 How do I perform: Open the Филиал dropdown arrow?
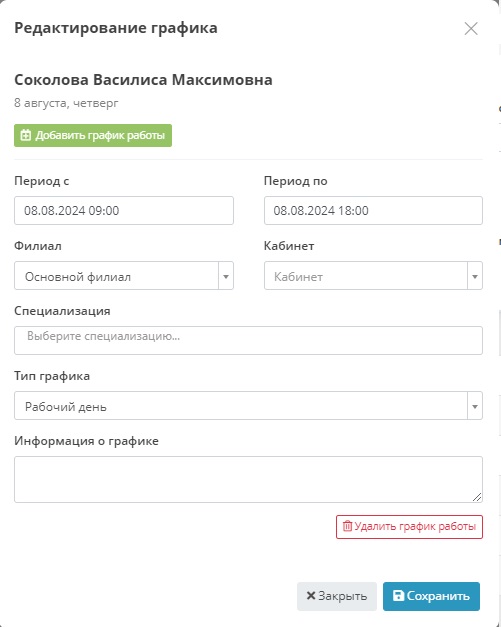click(x=226, y=276)
